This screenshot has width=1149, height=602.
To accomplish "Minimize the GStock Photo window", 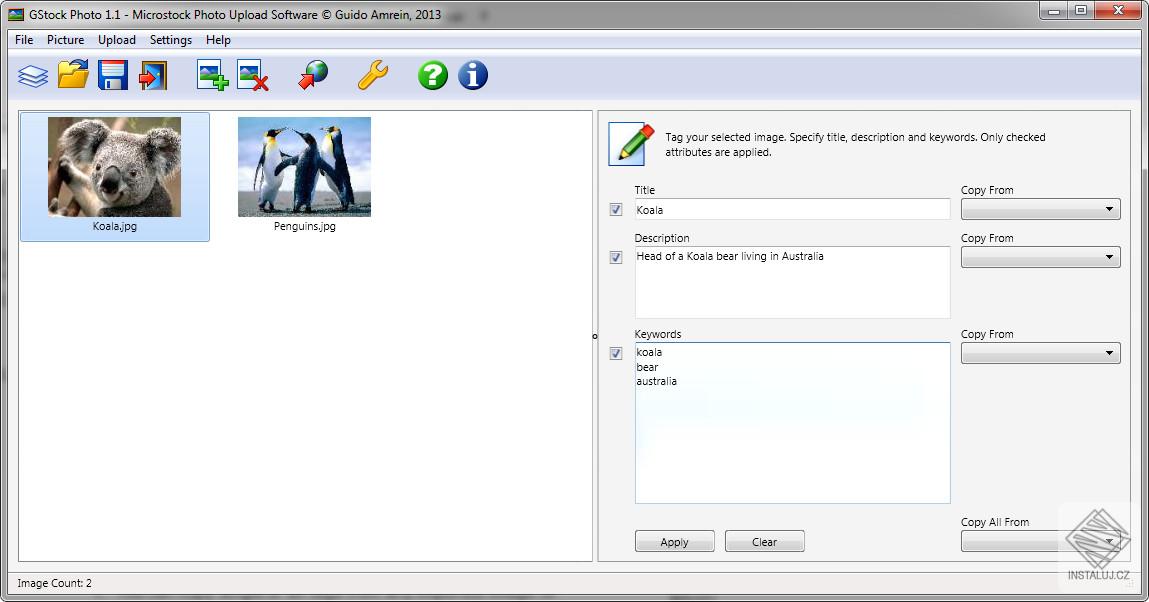I will (x=1054, y=11).
